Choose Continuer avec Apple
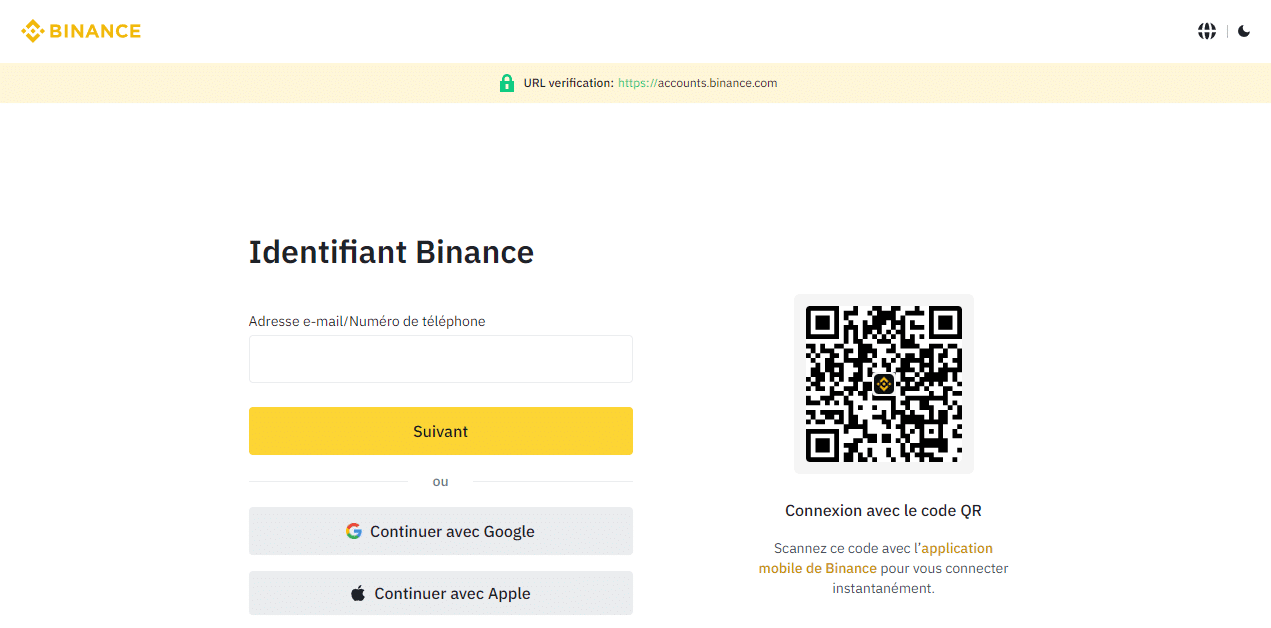Screen dimensions: 1271x628 440,592
